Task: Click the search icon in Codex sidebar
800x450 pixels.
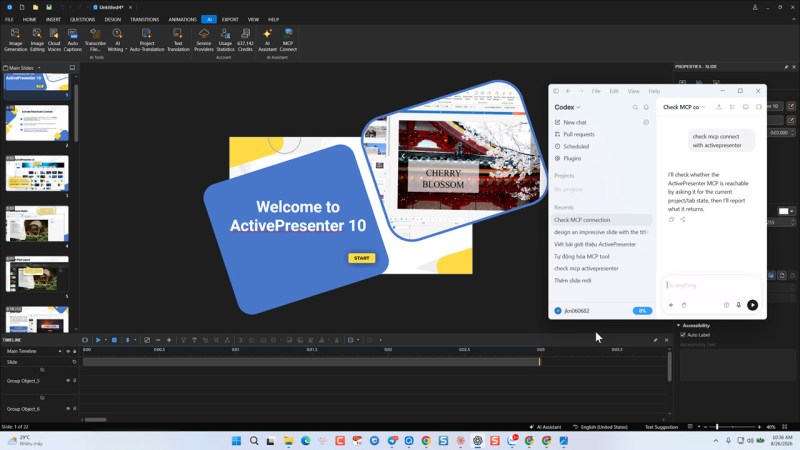Action: (x=635, y=107)
